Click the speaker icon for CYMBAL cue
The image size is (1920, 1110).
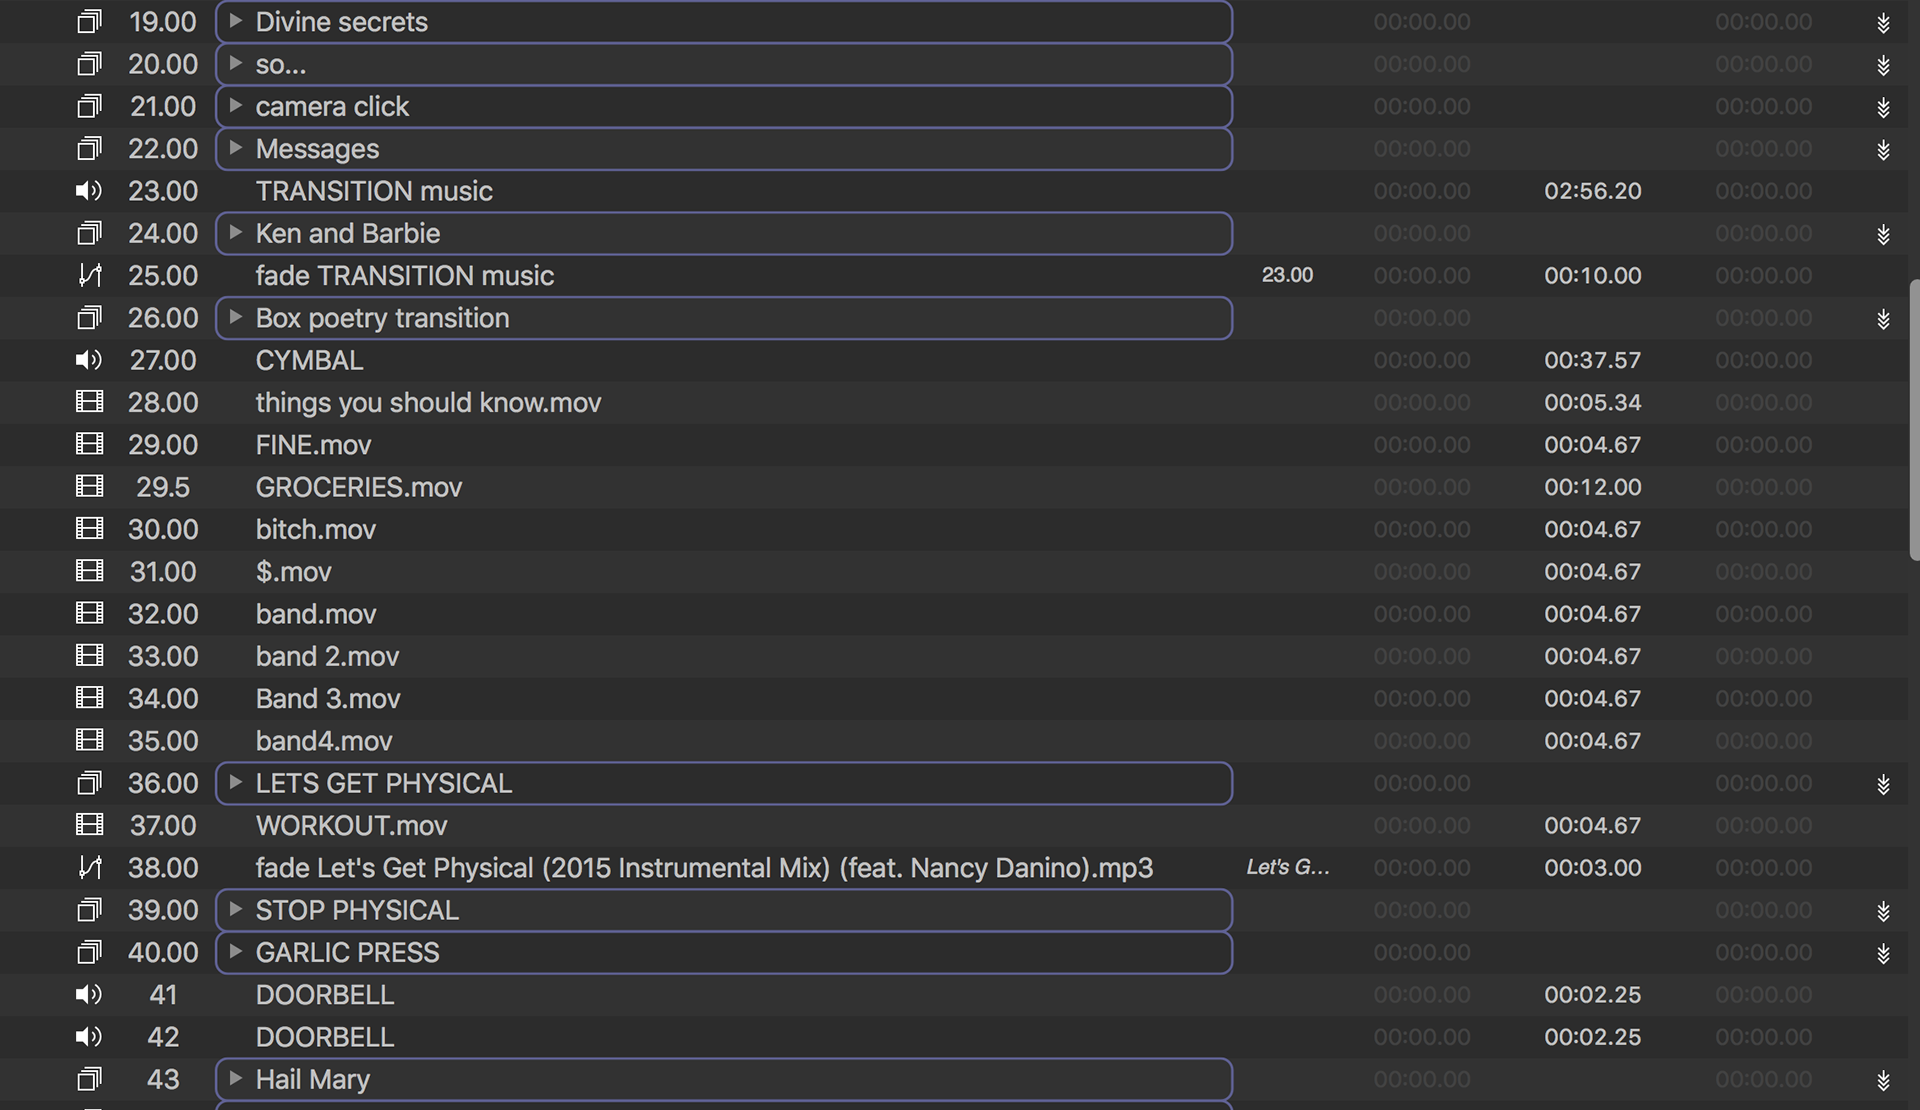click(x=89, y=360)
